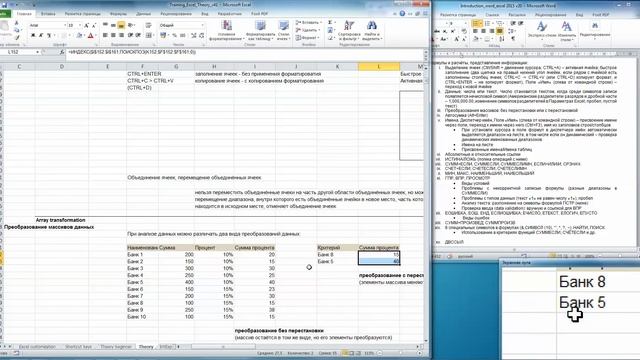The image size is (640, 360).
Task: Select cell containing Банк 8 criterion
Action: (337, 254)
